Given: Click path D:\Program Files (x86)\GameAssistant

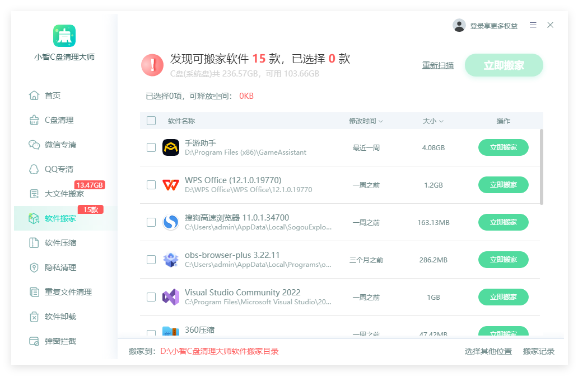Looking at the screenshot, I should (x=246, y=152).
